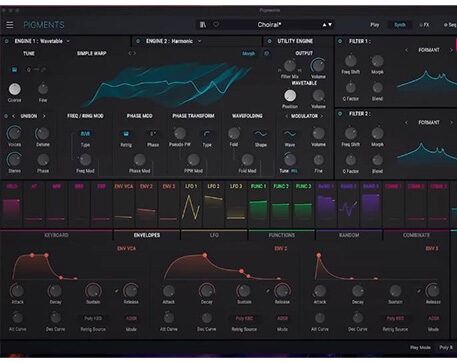Image resolution: width=457 pixels, height=363 pixels.
Task: Select the next Unison mode arrow
Action: (x=44, y=116)
